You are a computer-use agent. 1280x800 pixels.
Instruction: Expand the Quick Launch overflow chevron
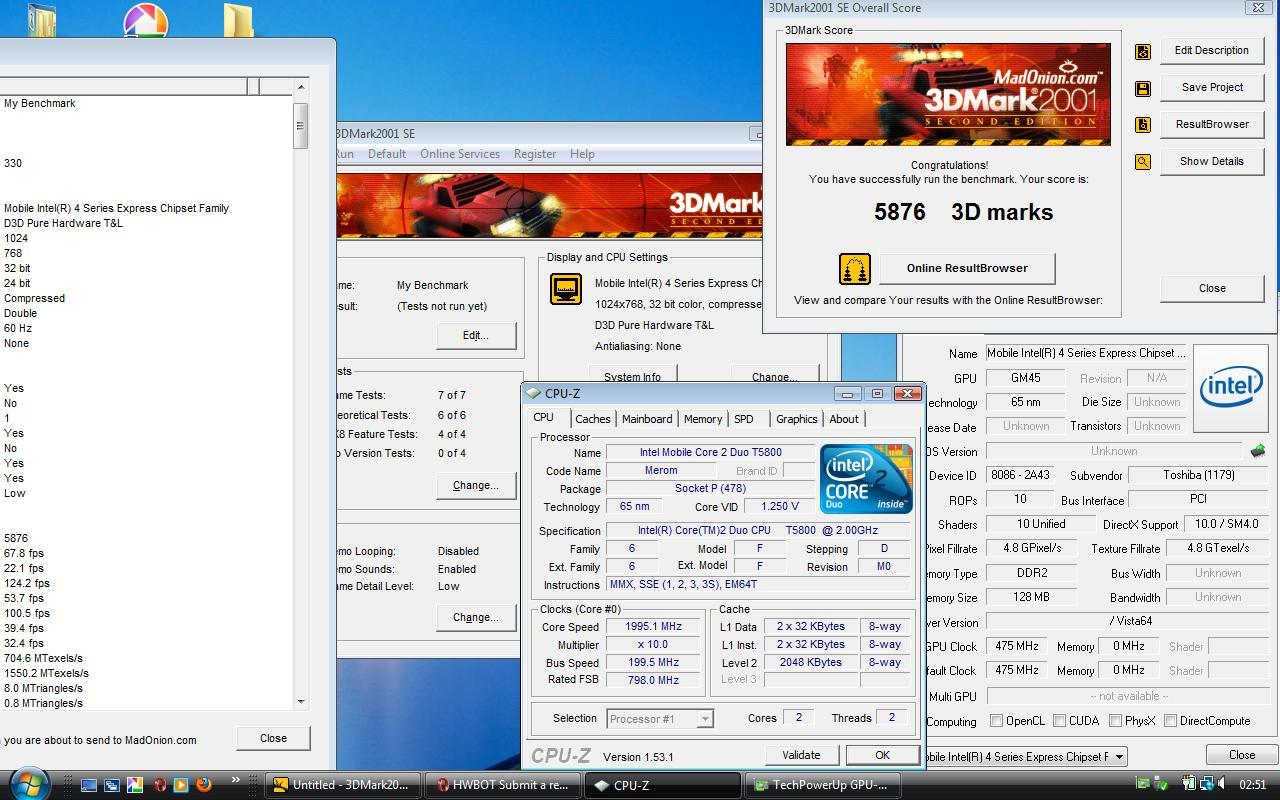click(236, 781)
